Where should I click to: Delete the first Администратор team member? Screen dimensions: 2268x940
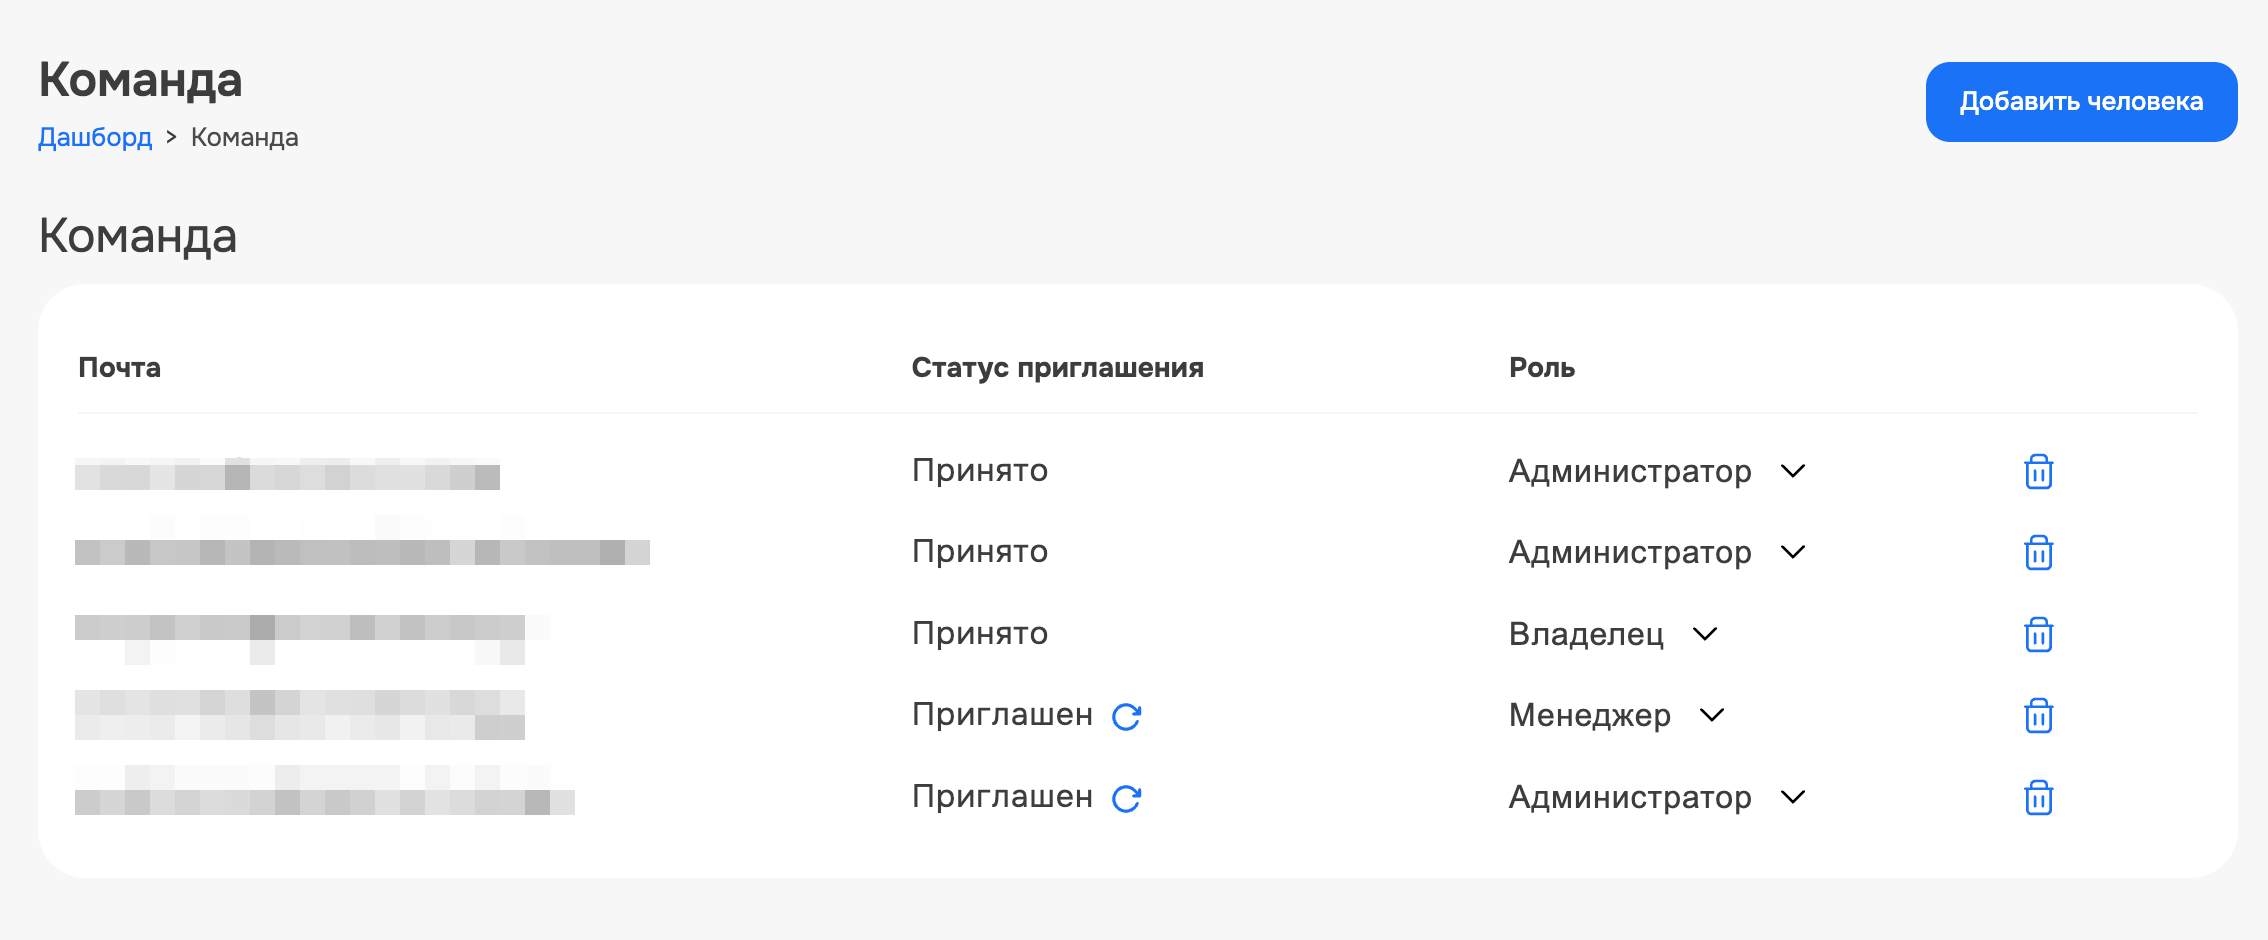2038,471
